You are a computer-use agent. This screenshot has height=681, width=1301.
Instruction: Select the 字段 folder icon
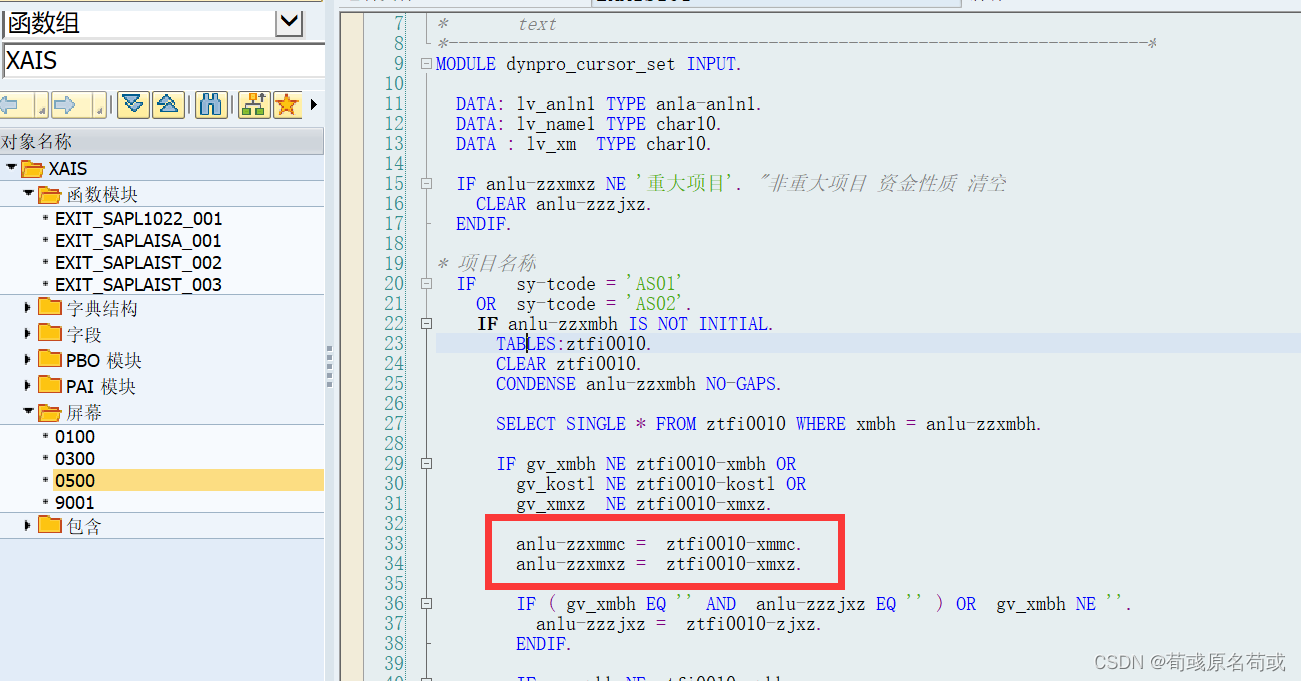pyautogui.click(x=50, y=333)
